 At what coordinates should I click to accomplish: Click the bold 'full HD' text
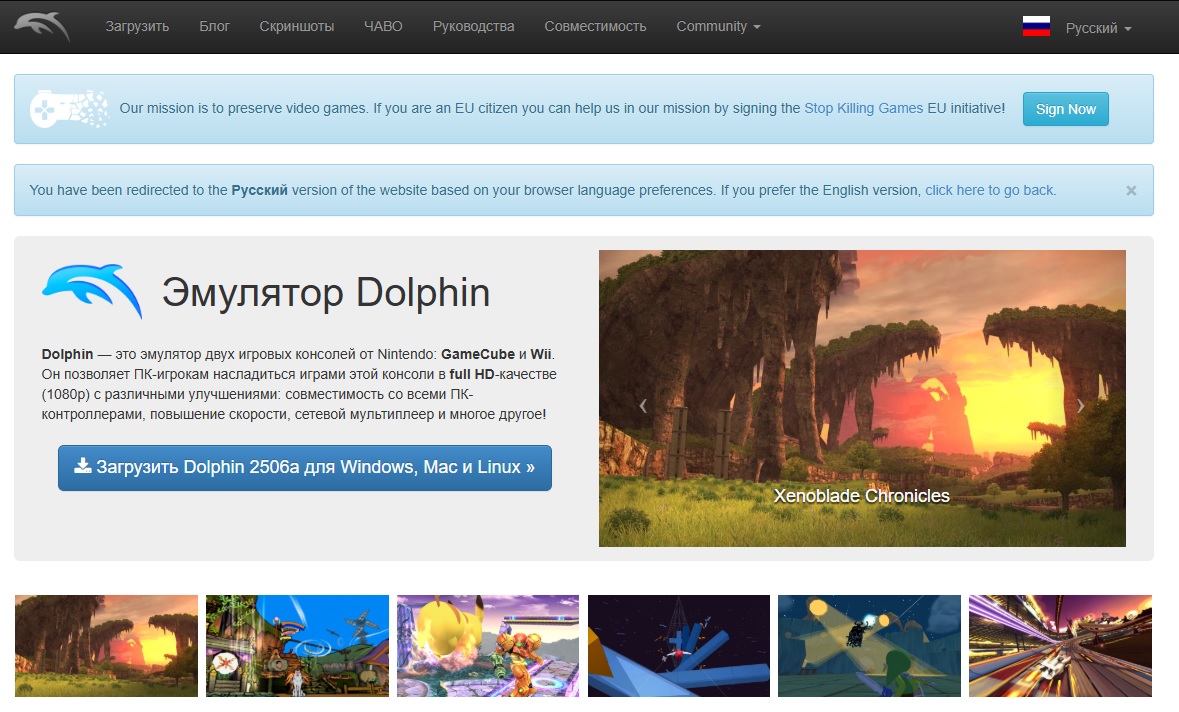(x=471, y=374)
